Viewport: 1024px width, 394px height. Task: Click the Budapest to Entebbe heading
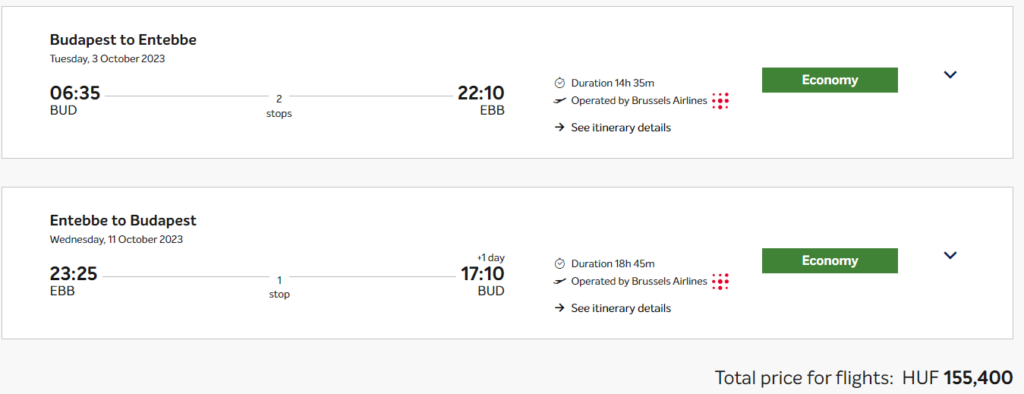123,40
